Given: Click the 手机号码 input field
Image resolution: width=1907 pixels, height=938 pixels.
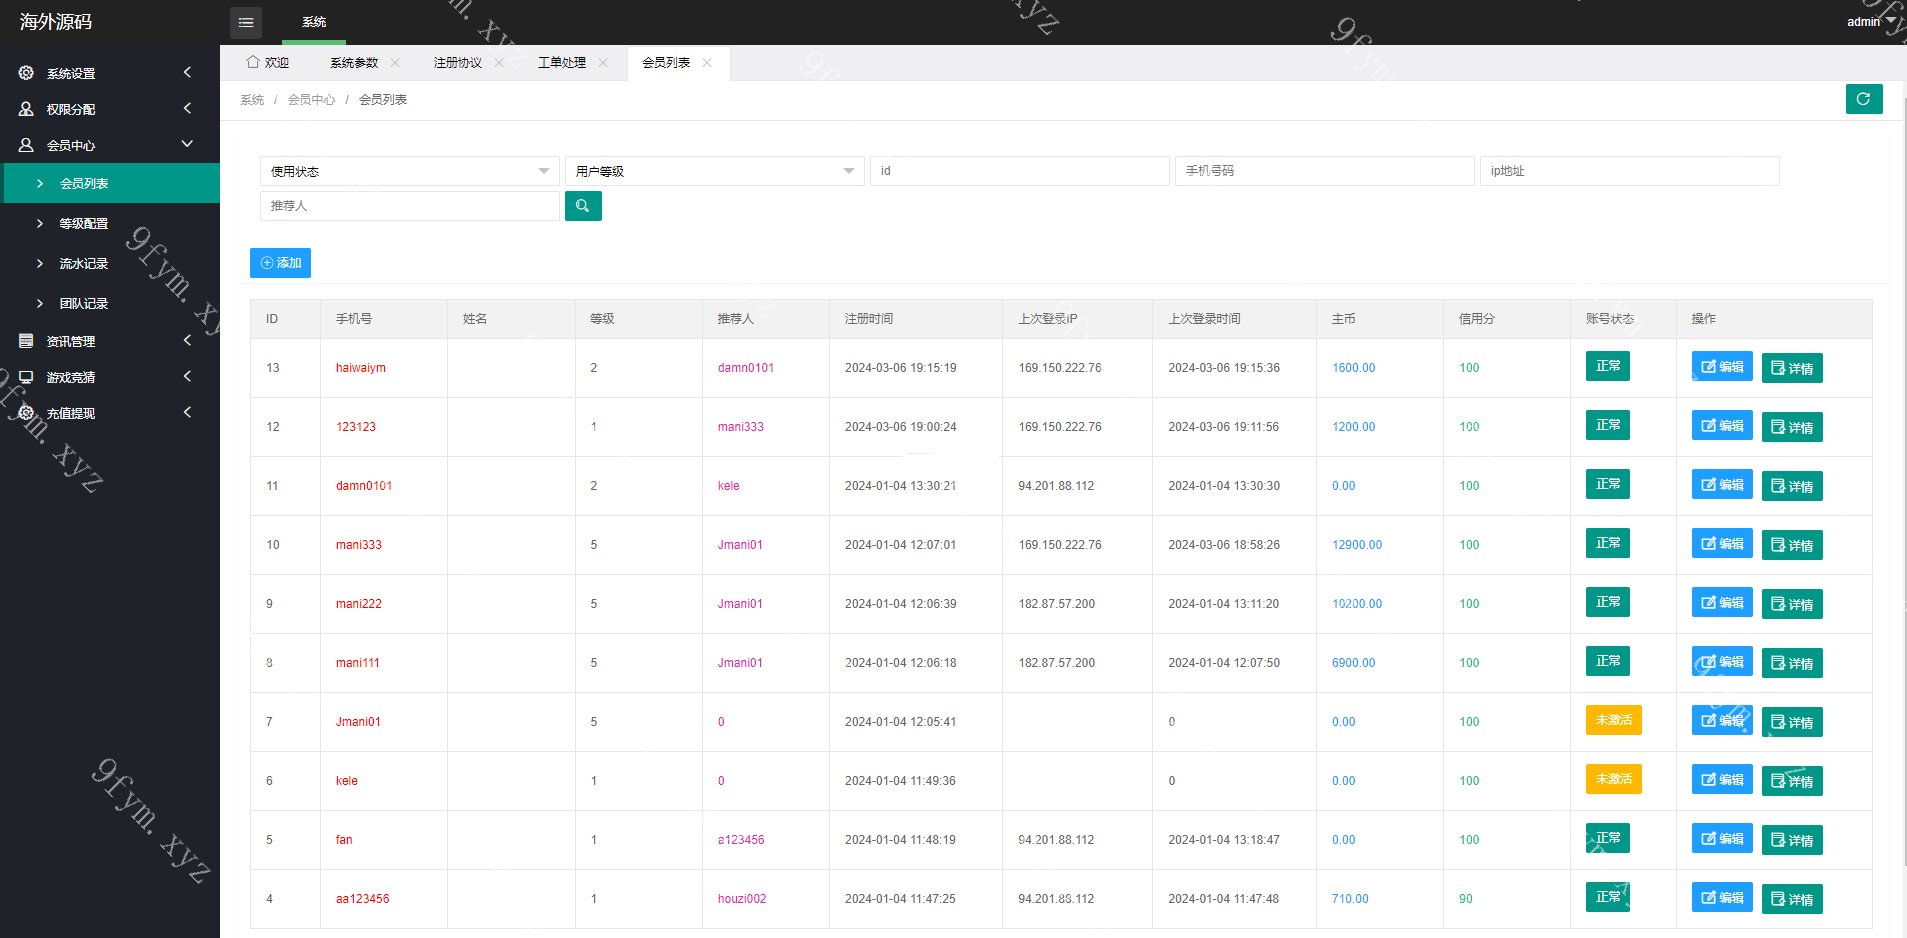Looking at the screenshot, I should click(x=1324, y=171).
